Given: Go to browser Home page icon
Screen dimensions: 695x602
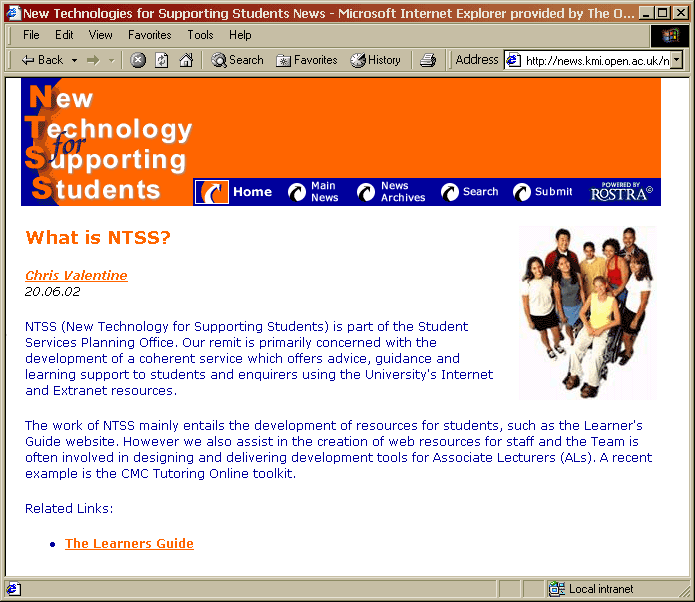Looking at the screenshot, I should pyautogui.click(x=186, y=60).
